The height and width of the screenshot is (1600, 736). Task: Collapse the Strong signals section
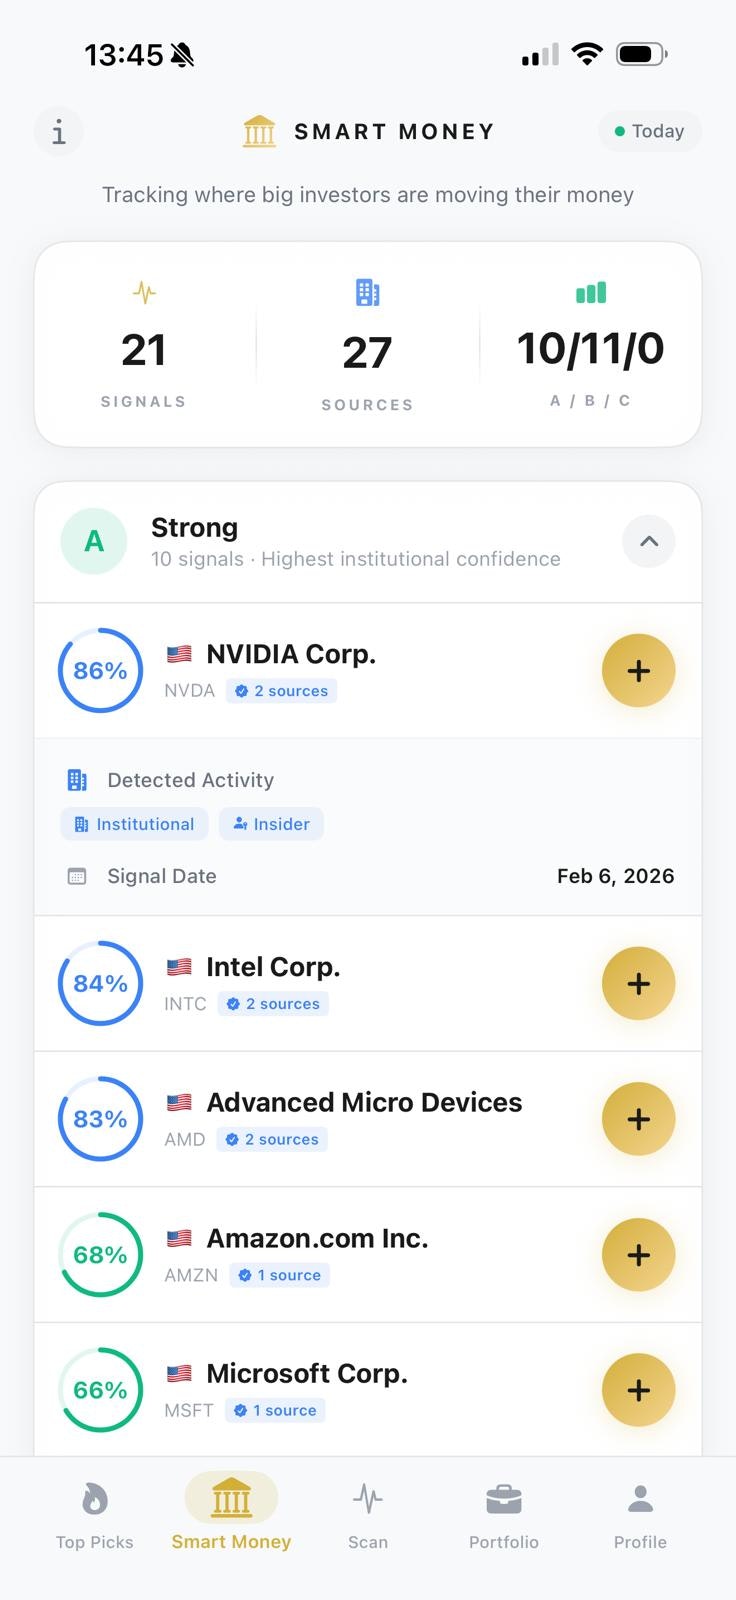click(x=648, y=541)
